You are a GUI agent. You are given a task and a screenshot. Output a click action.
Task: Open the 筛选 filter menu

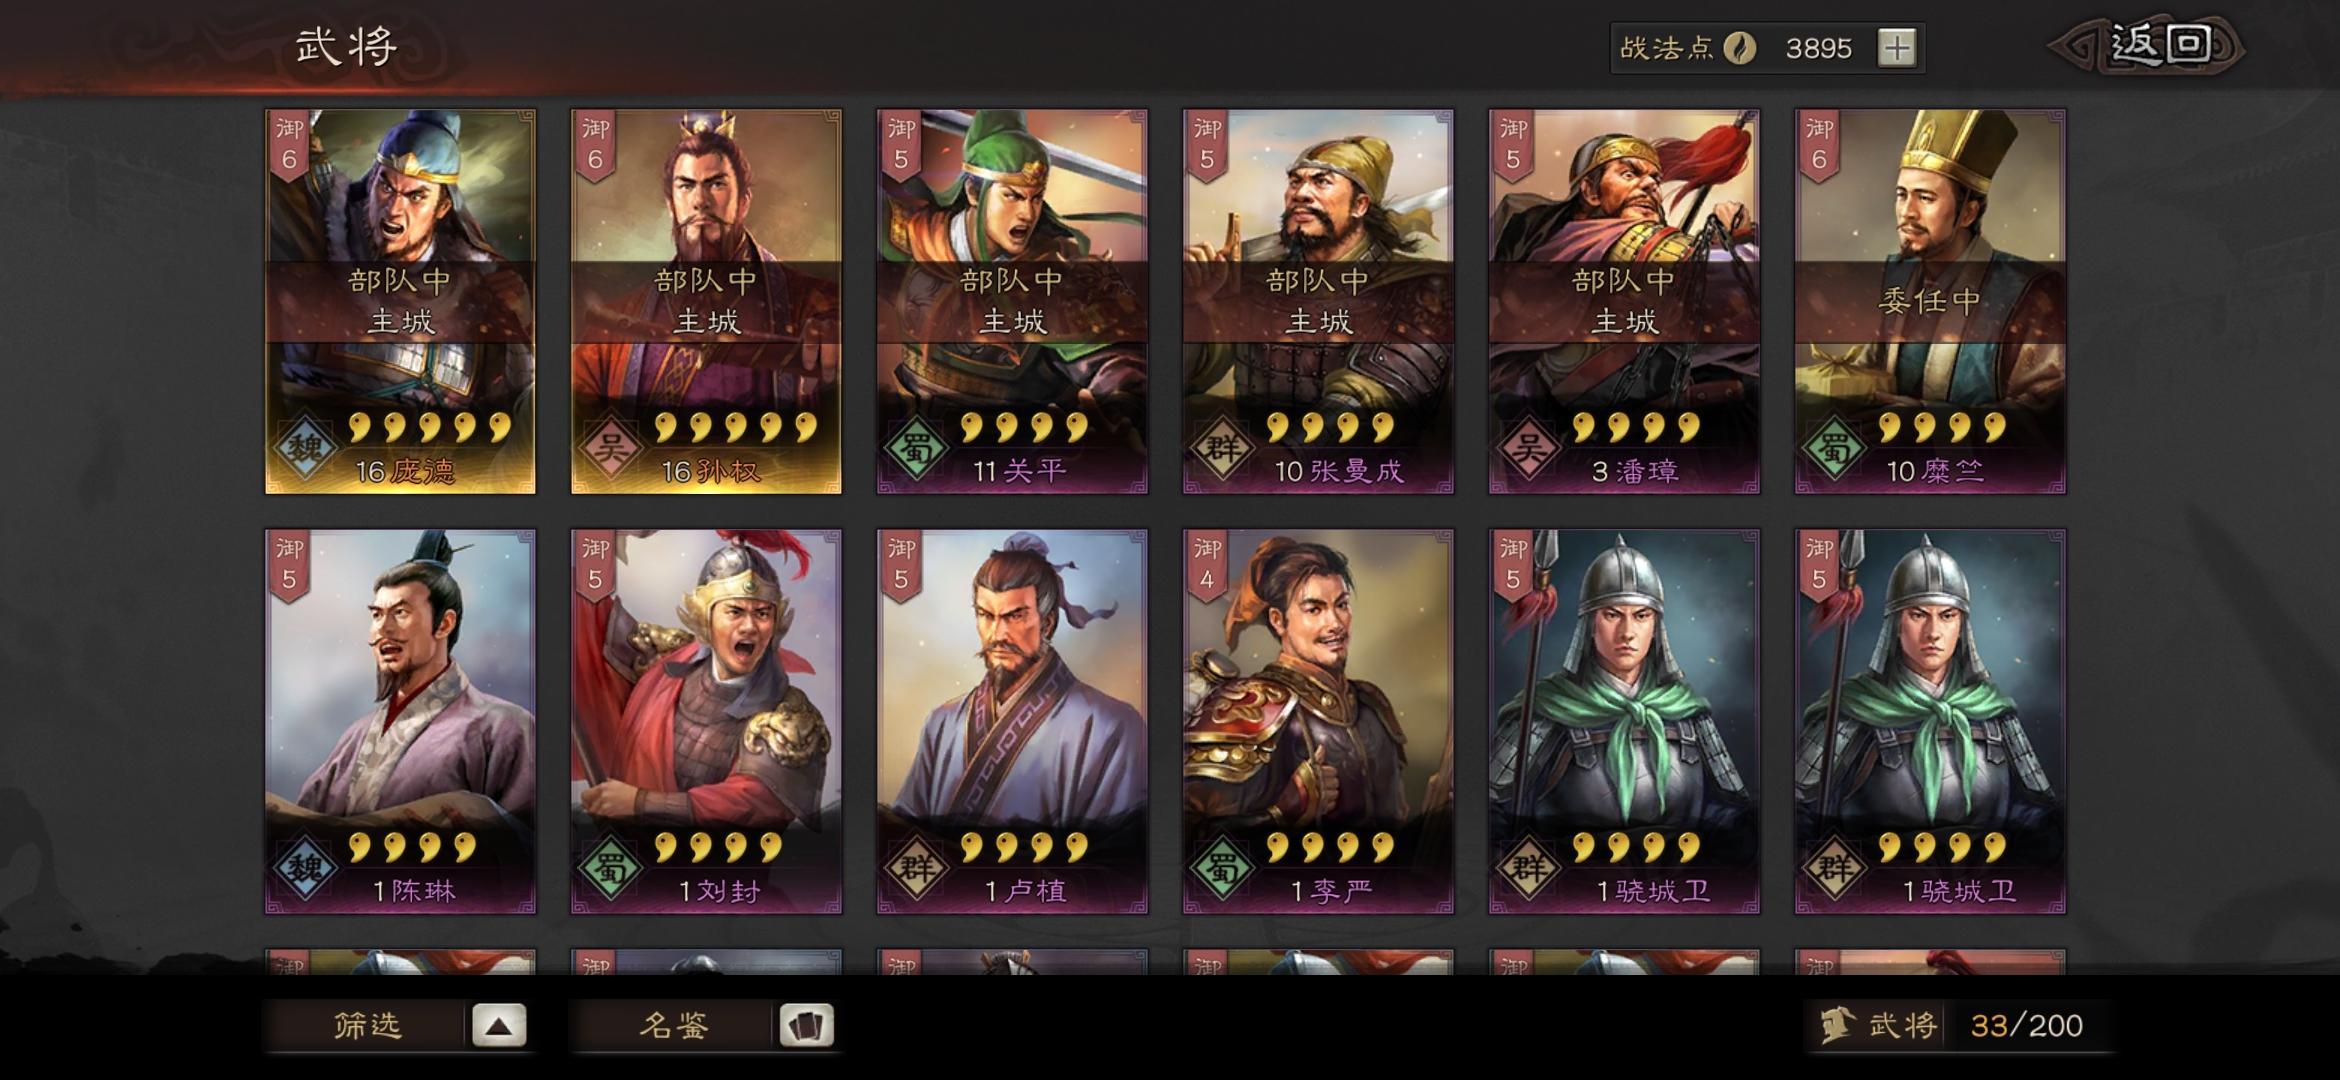367,1025
